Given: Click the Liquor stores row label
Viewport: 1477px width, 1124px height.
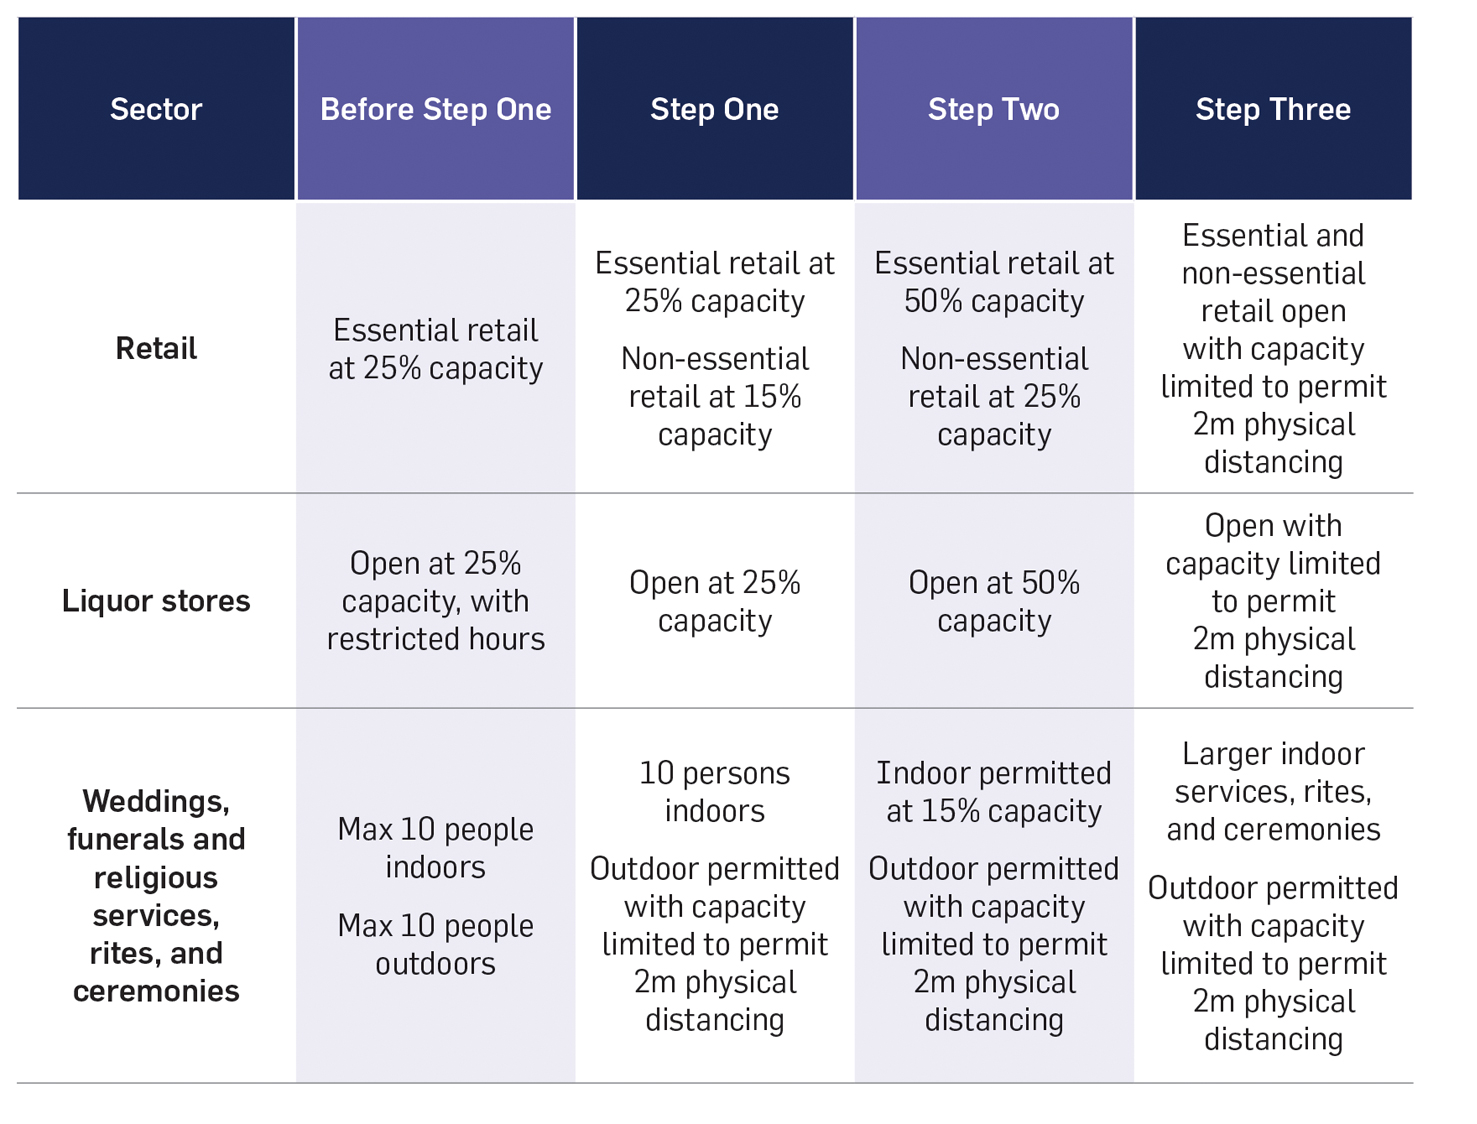Looking at the screenshot, I should click(156, 601).
